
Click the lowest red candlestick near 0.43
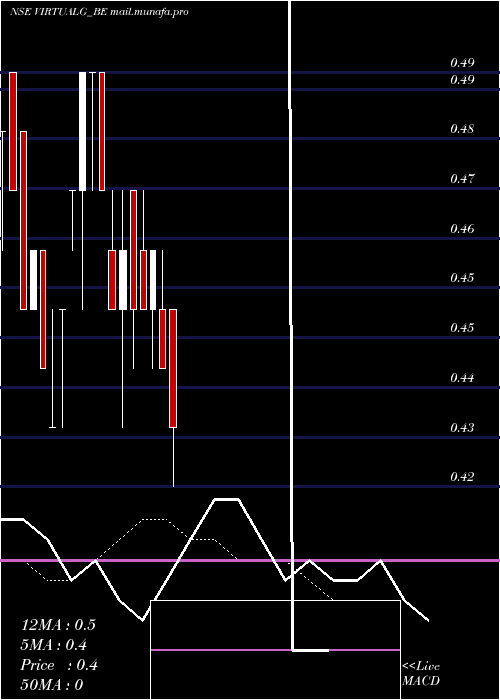click(173, 368)
